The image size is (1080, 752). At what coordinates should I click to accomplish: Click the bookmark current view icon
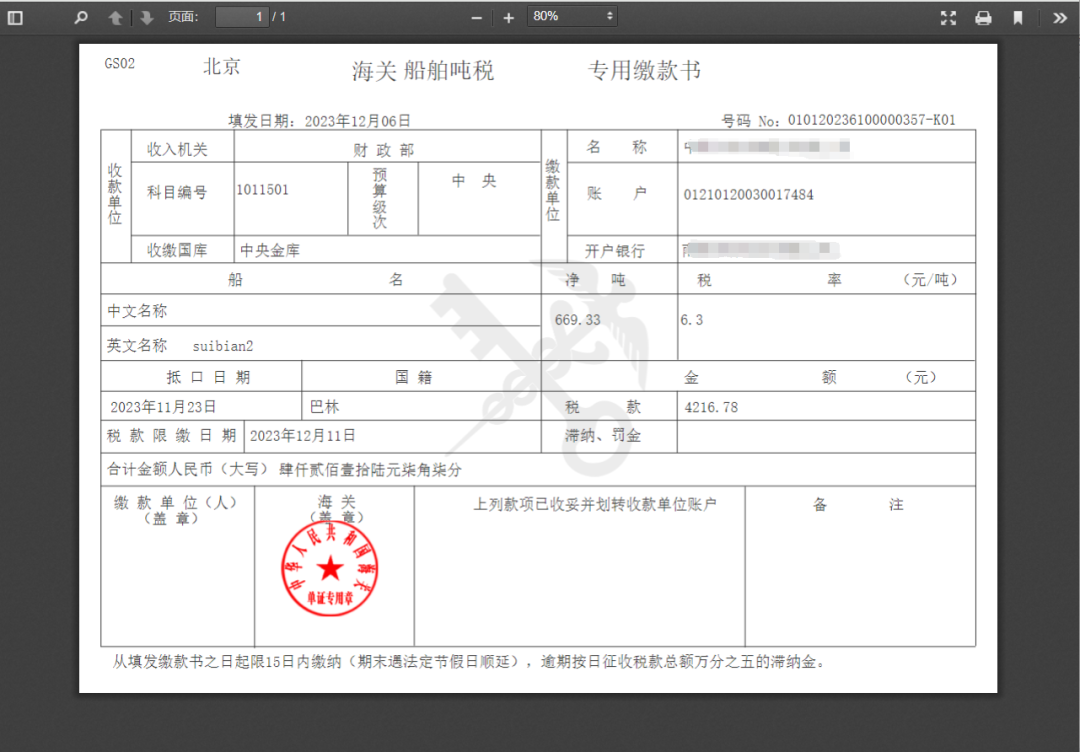(1018, 18)
